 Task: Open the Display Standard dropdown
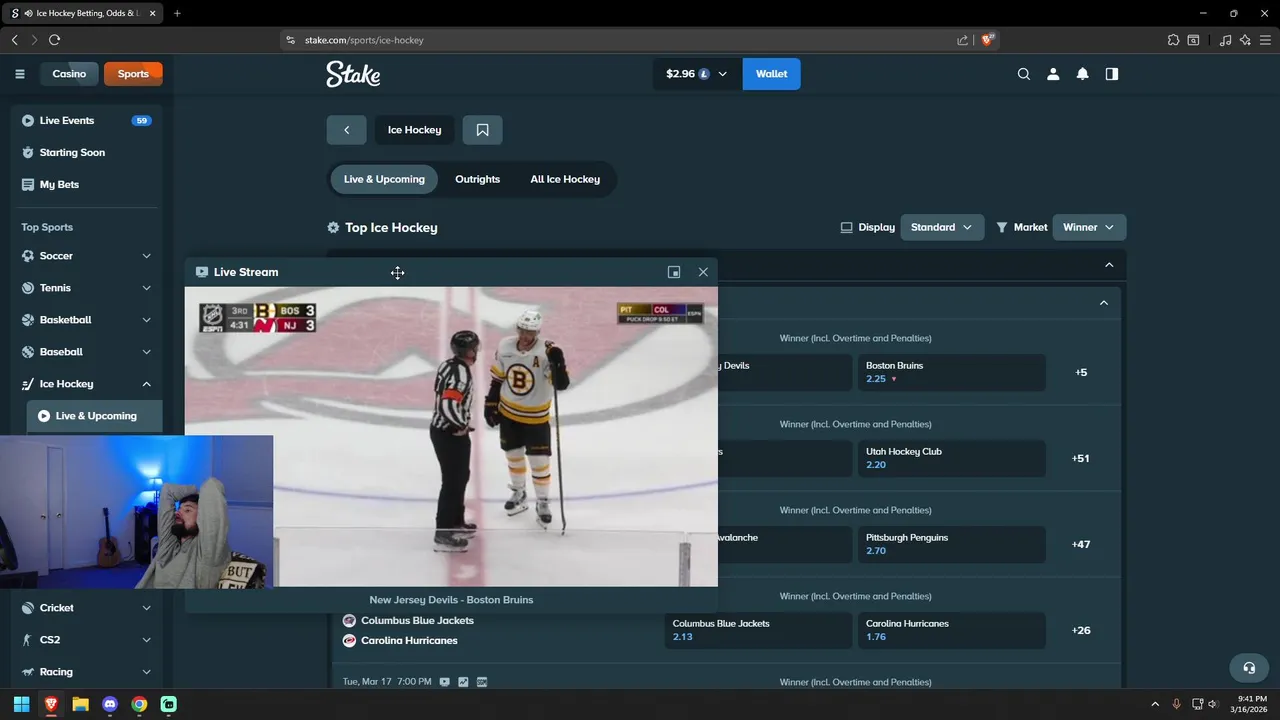(942, 228)
